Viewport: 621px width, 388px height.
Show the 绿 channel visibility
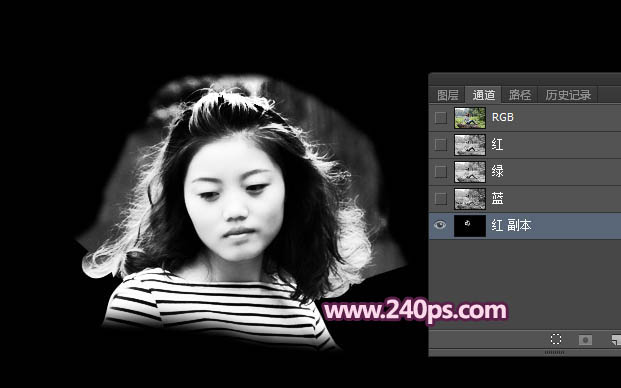click(440, 171)
